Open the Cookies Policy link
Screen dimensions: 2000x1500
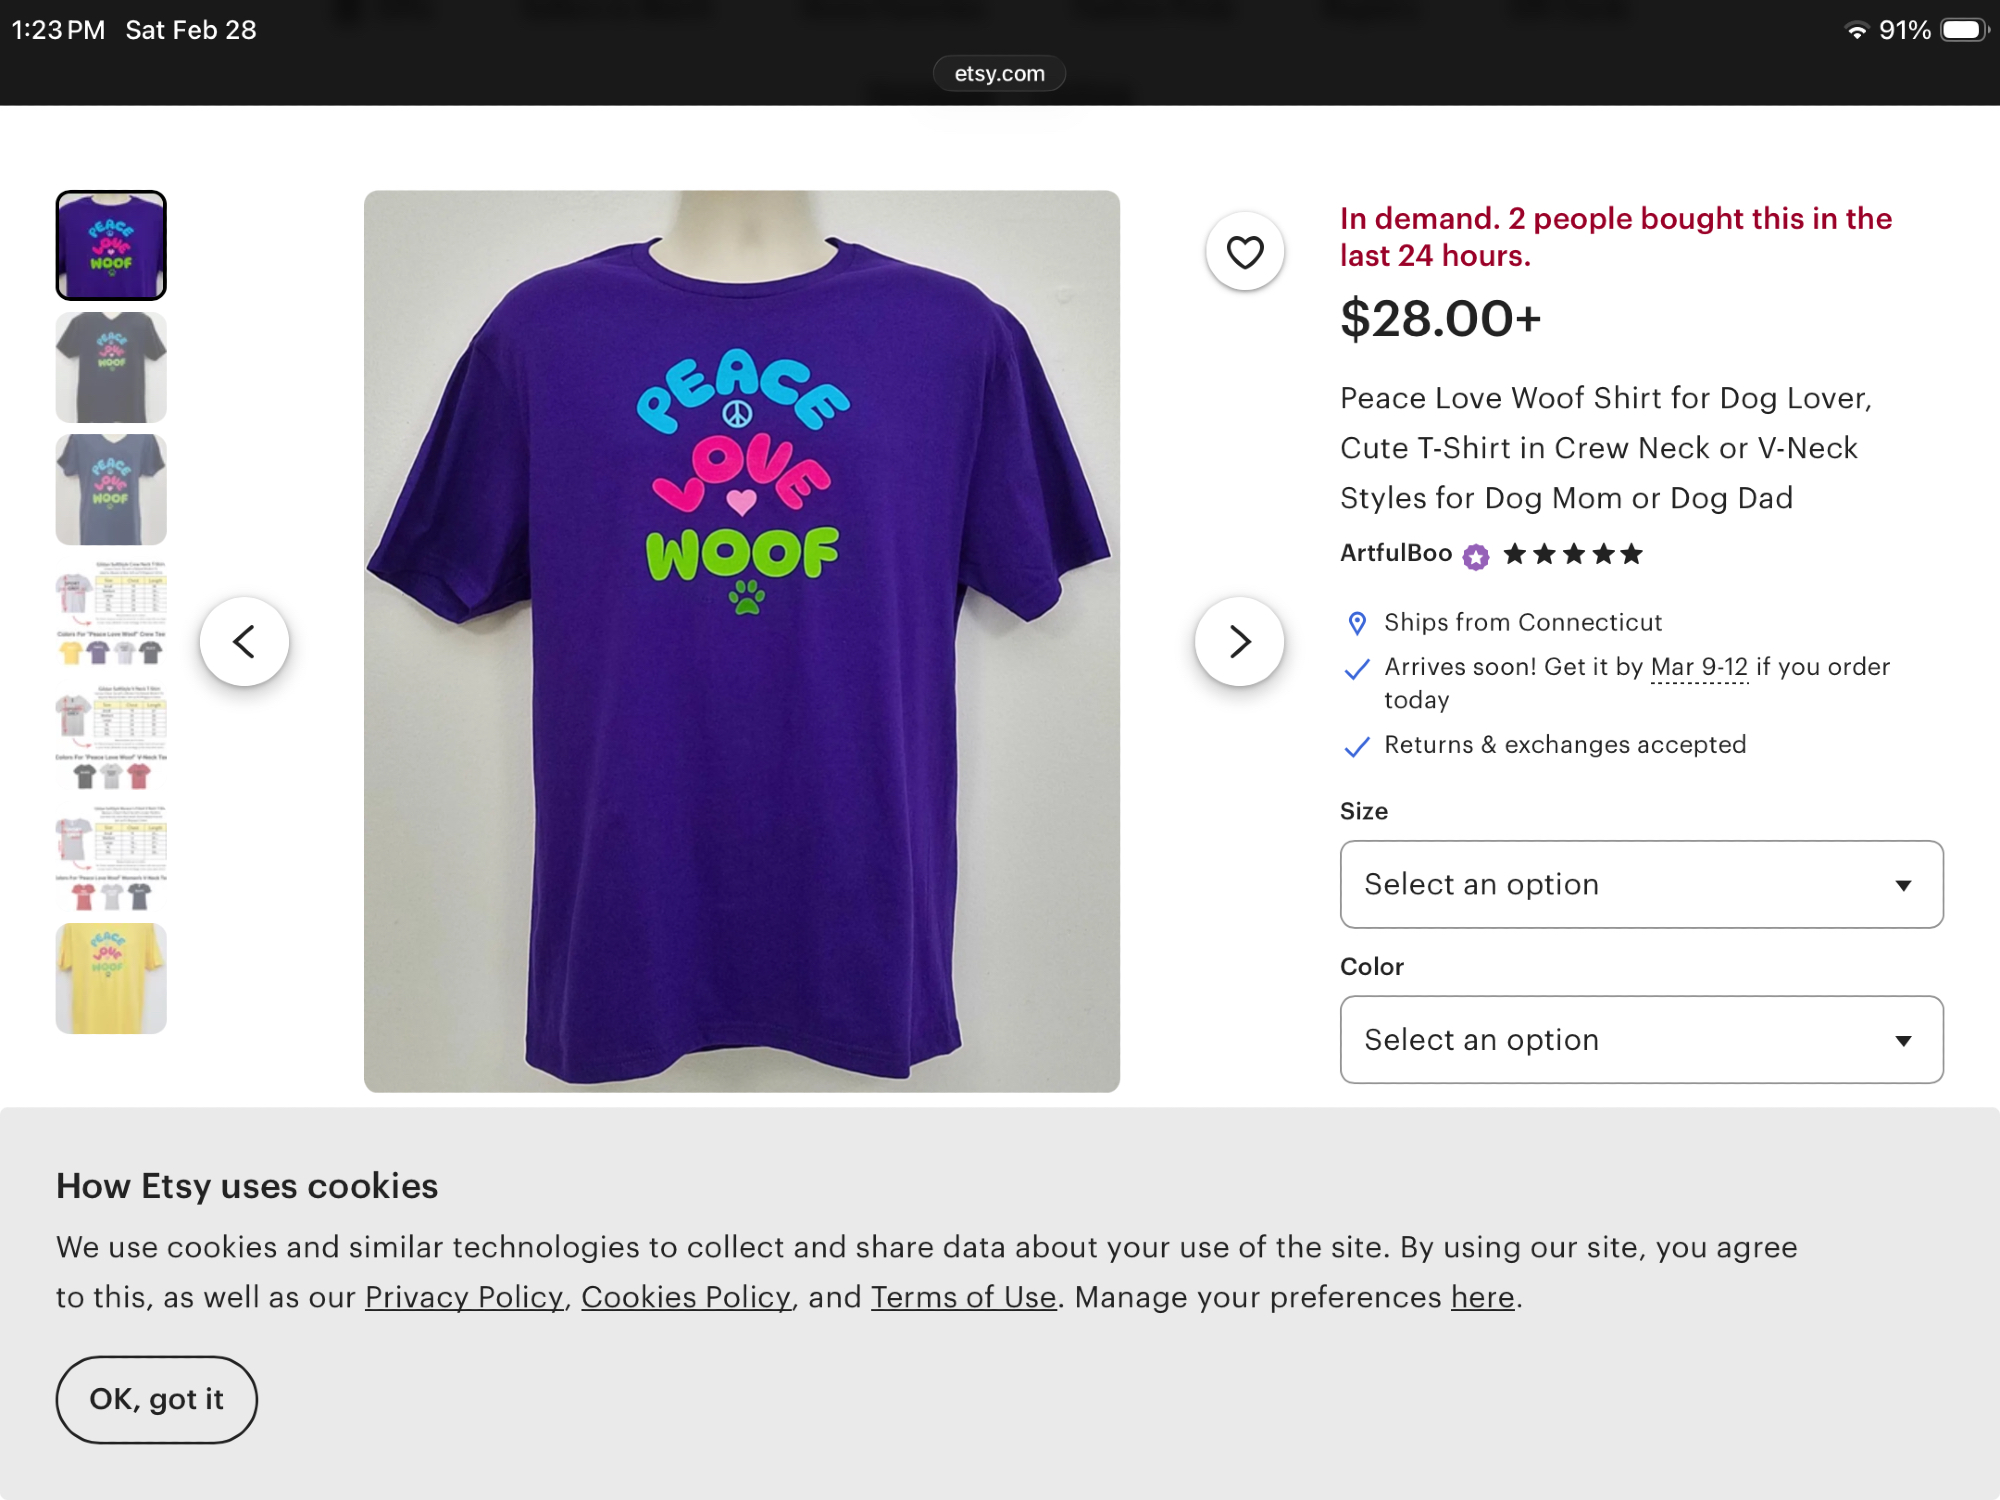(686, 1297)
